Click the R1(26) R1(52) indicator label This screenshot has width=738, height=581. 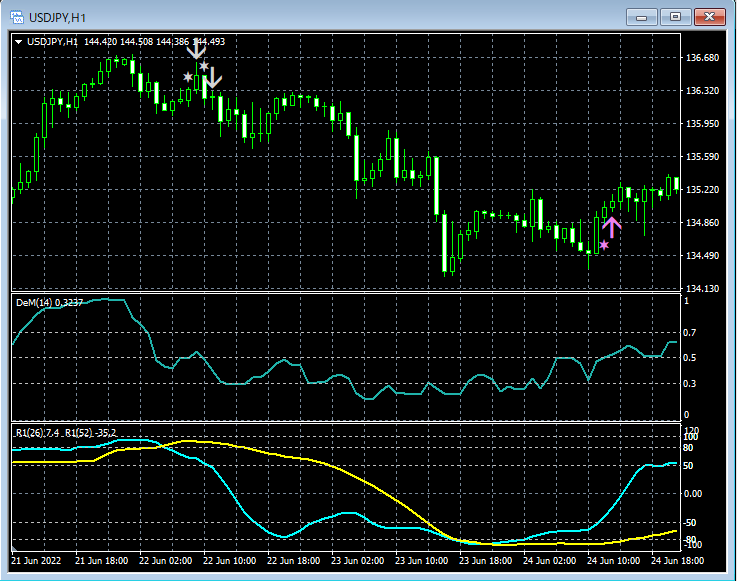(65, 432)
